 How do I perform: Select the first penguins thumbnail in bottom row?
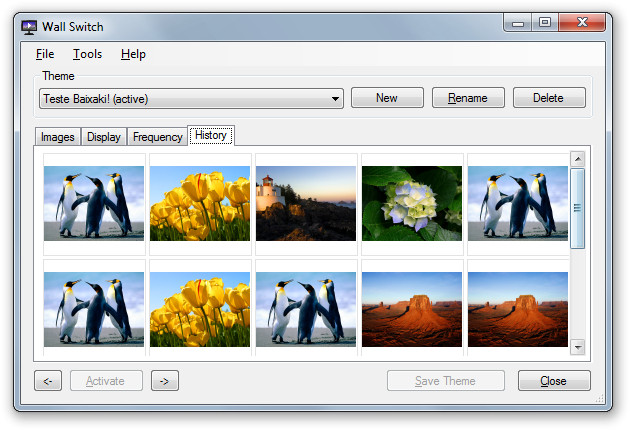coord(94,309)
